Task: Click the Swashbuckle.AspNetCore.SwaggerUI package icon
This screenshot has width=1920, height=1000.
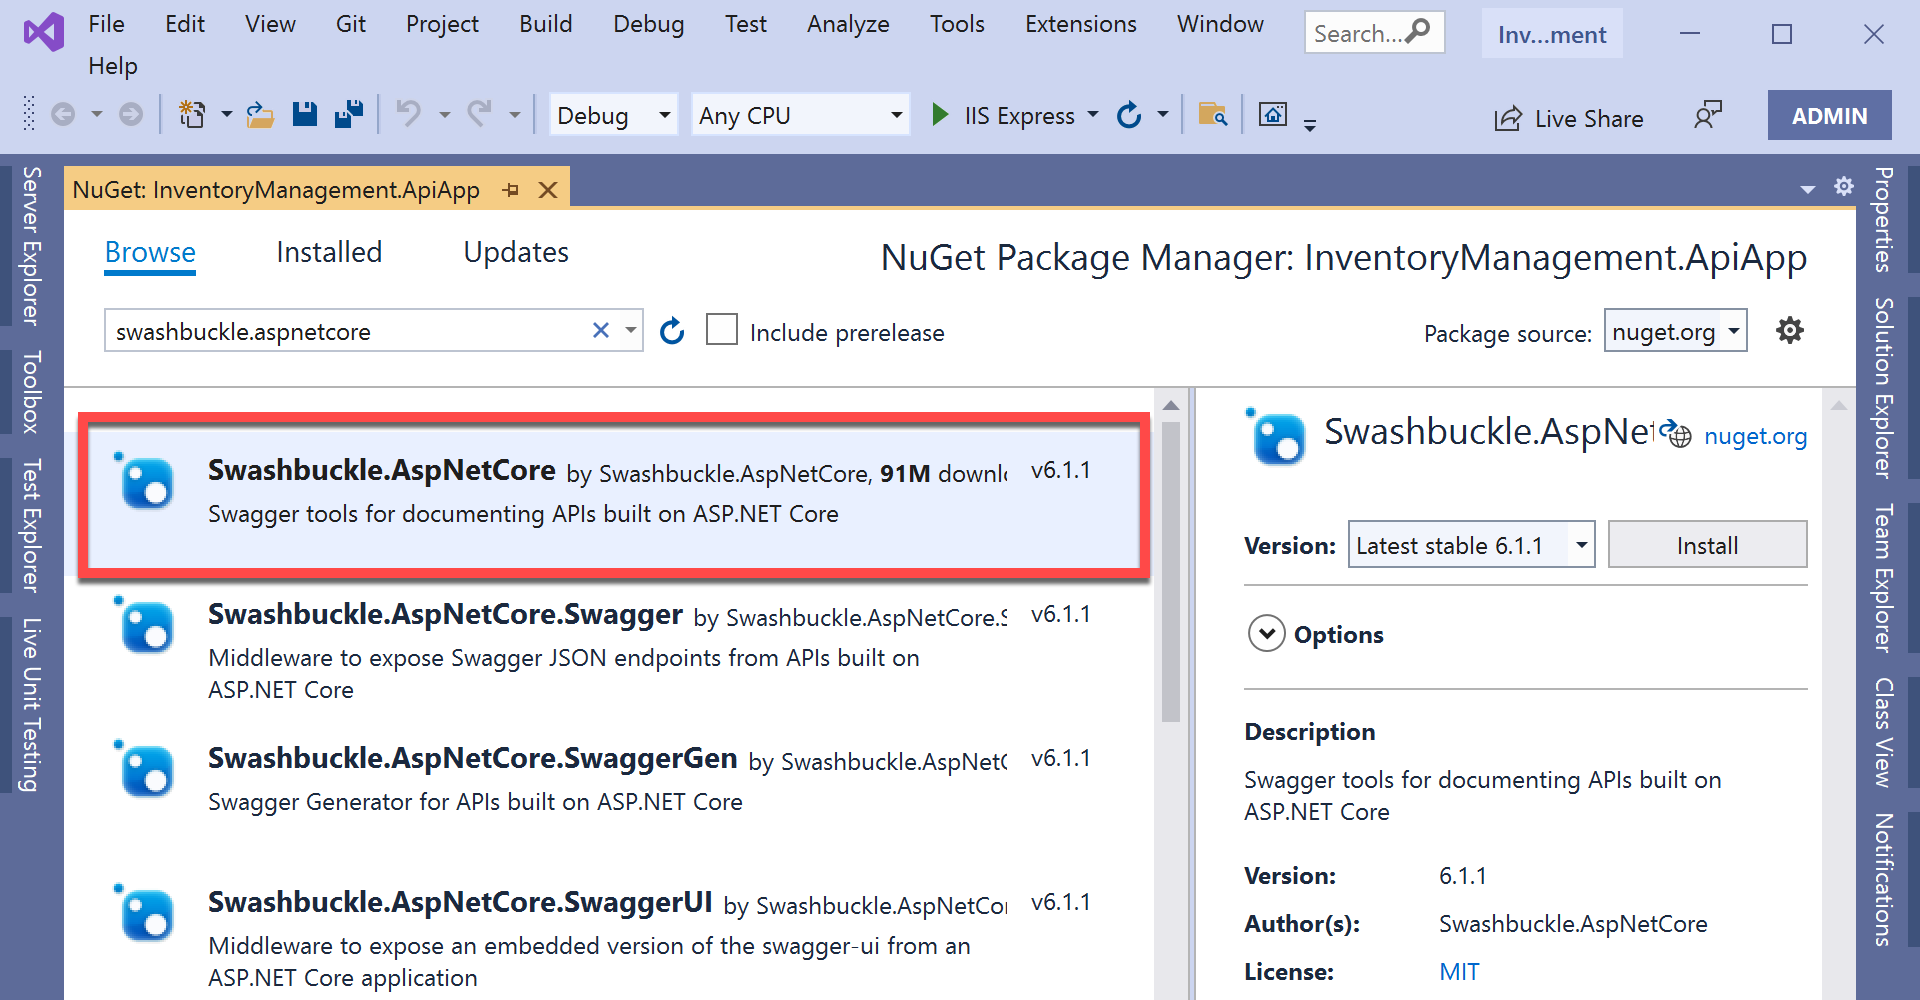Action: click(x=146, y=913)
